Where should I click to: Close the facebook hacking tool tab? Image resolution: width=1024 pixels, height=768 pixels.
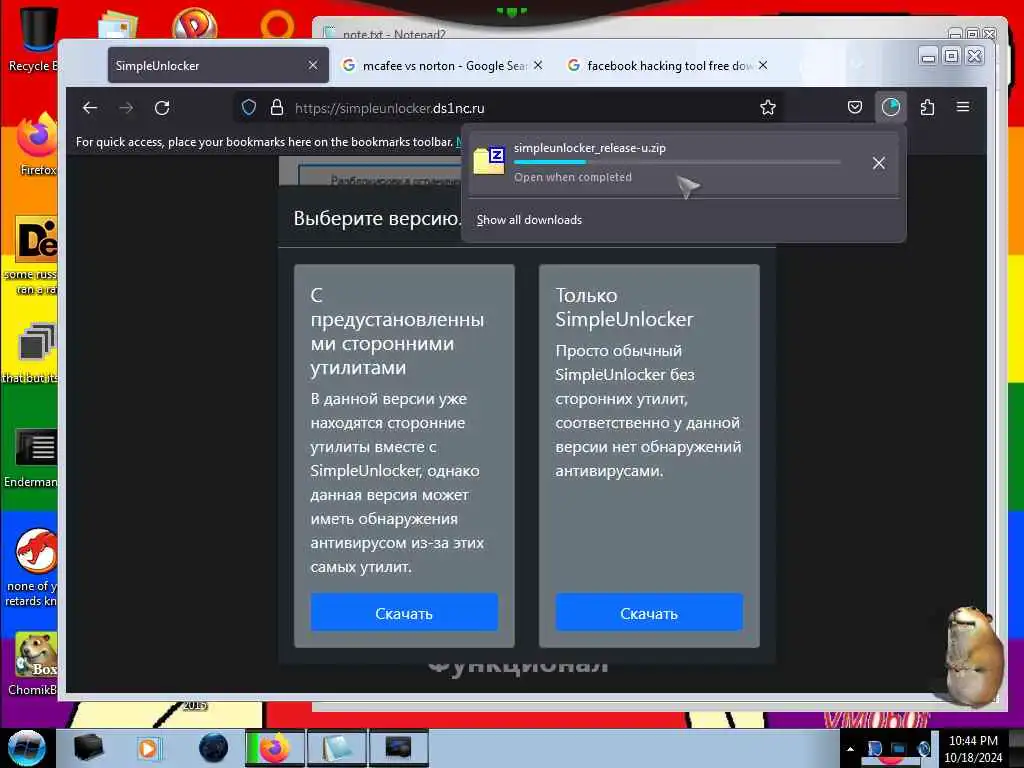763,65
